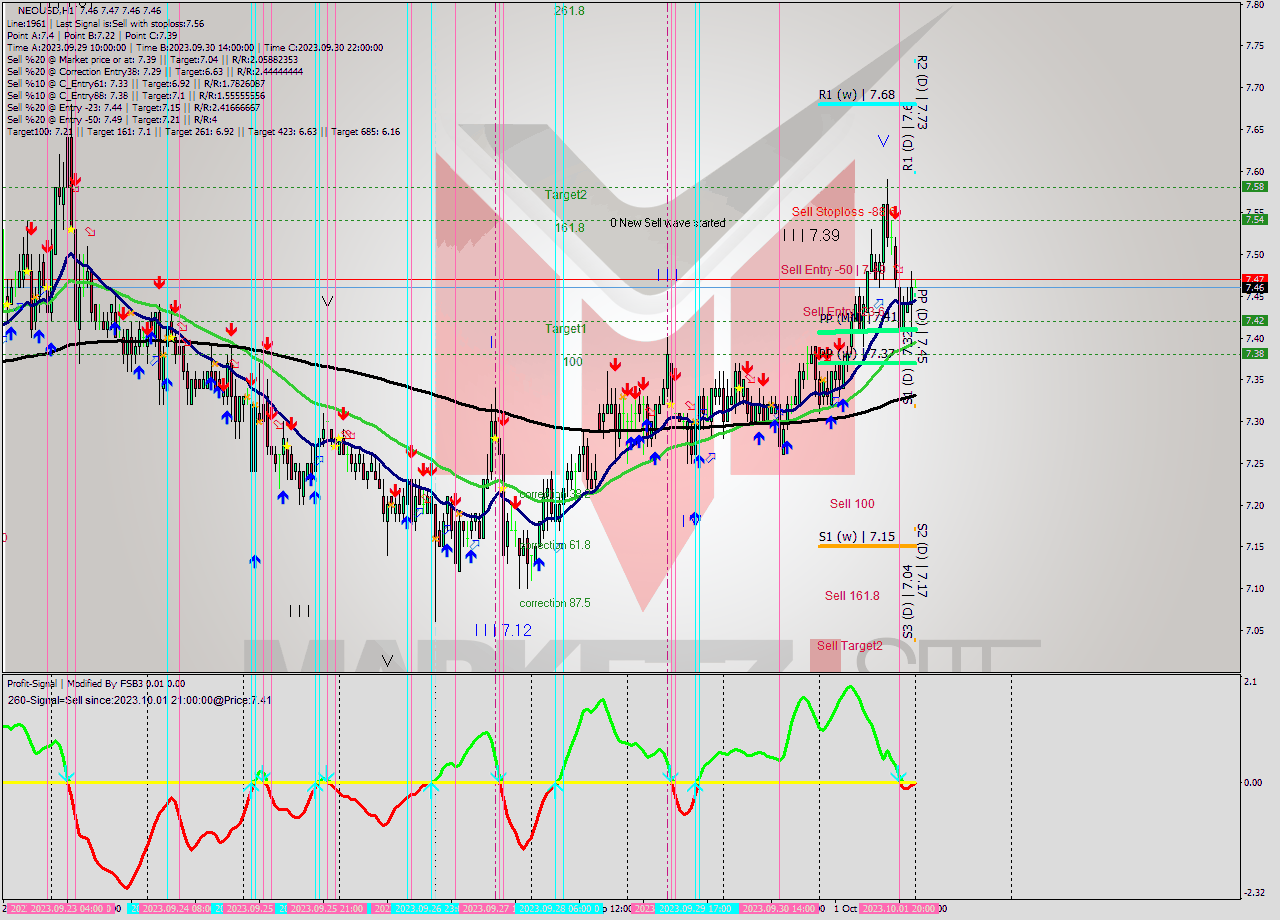Click the green 7.58 price tag
Image resolution: width=1280 pixels, height=920 pixels.
pos(1255,186)
